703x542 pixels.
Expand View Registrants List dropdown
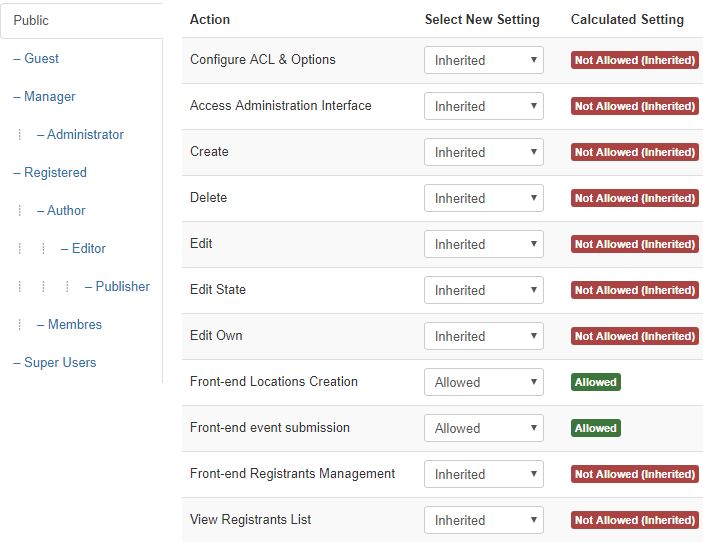[x=484, y=520]
